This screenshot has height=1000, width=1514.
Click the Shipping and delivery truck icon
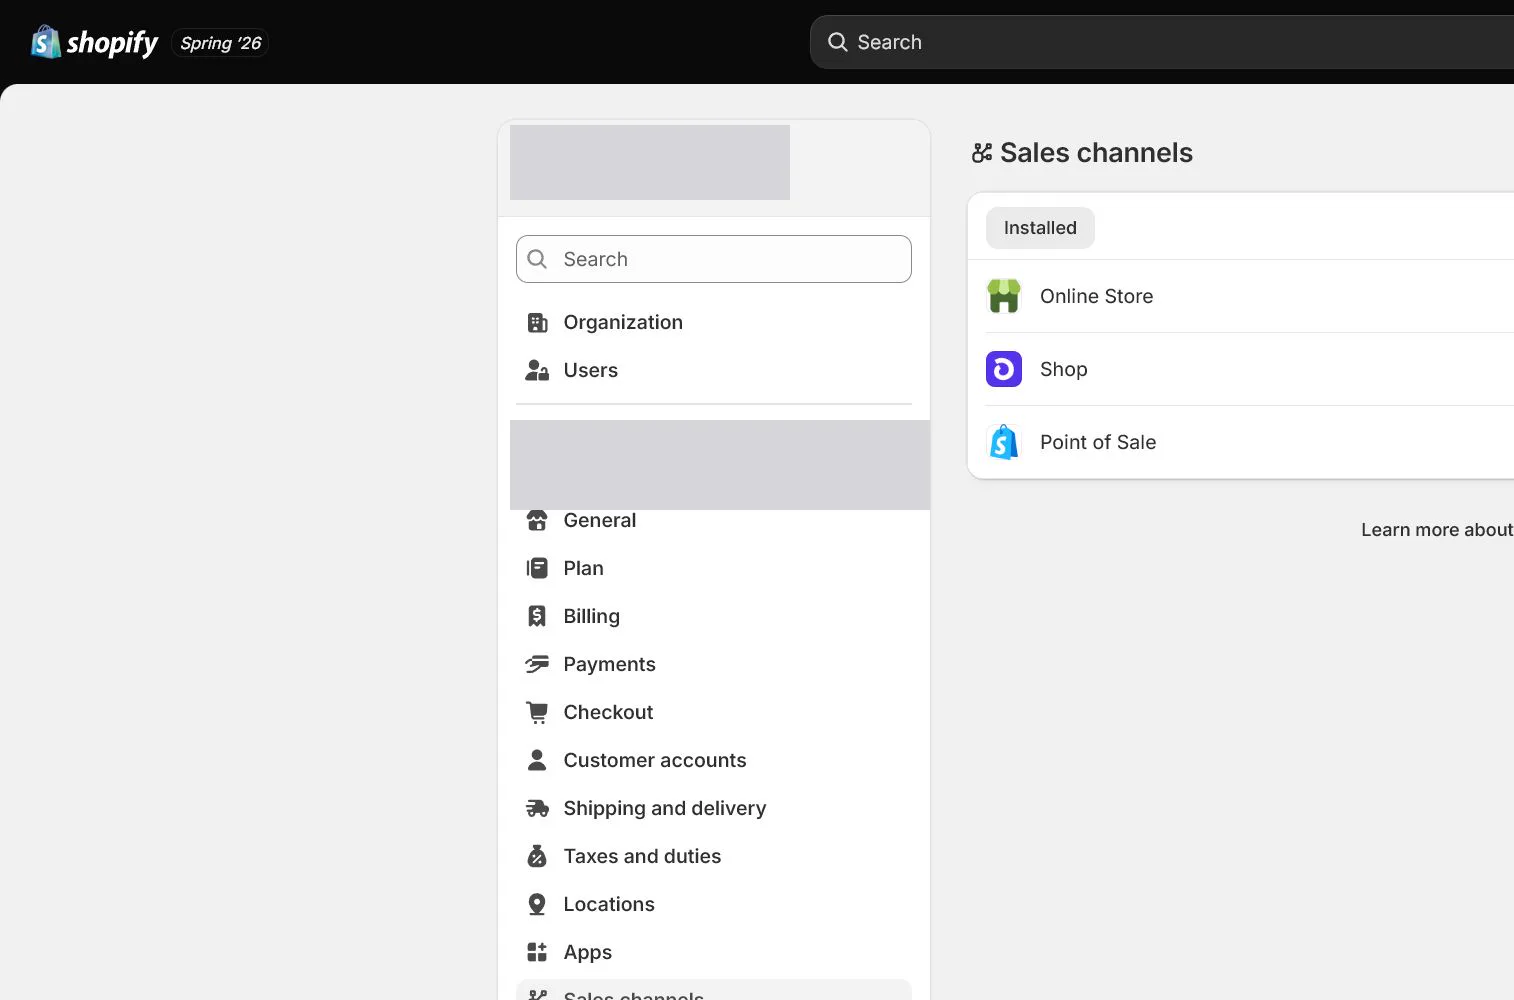pos(537,808)
